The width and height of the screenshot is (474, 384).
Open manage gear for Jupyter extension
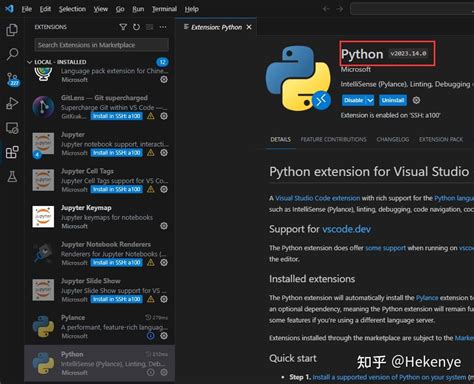click(x=164, y=153)
